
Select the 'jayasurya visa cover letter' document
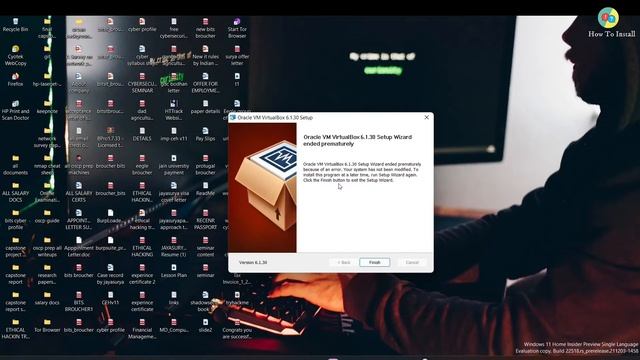pos(174,193)
